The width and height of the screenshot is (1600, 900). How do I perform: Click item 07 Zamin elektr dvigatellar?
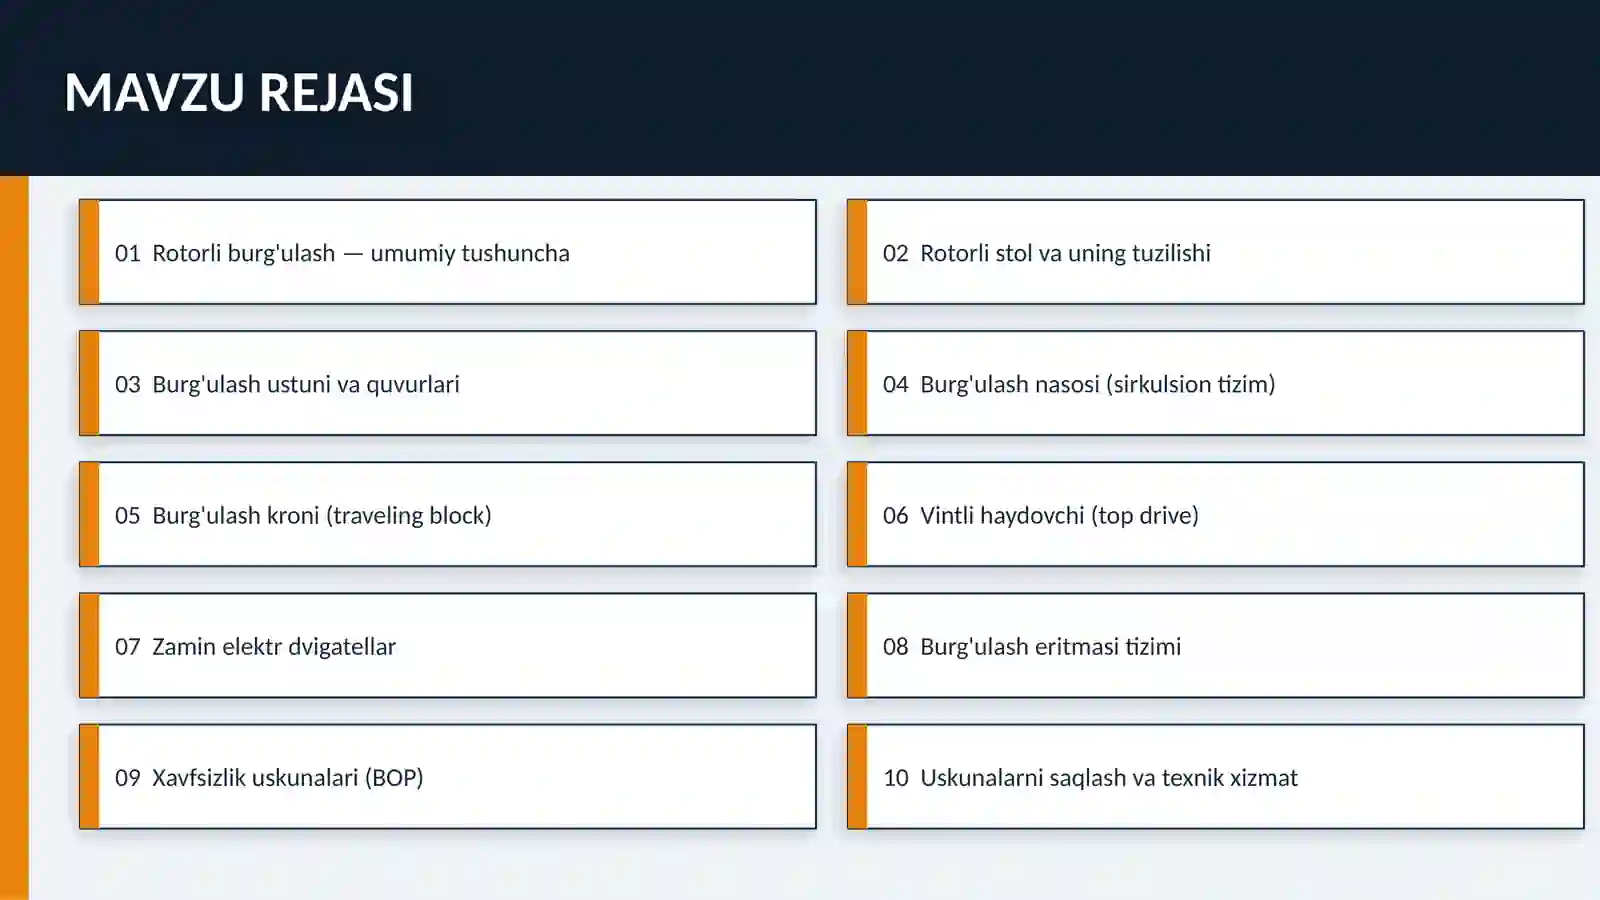[448, 645]
